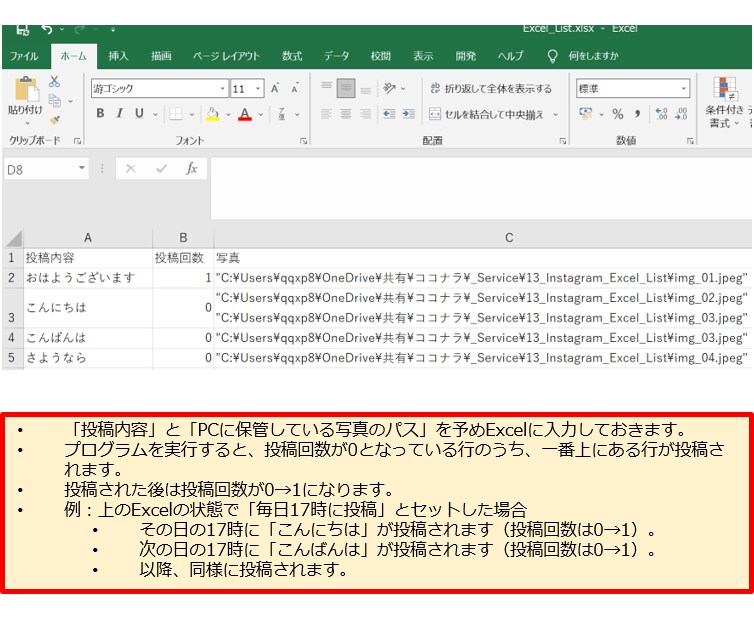
Task: Open the font color dropdown arrow
Action: pos(261,114)
